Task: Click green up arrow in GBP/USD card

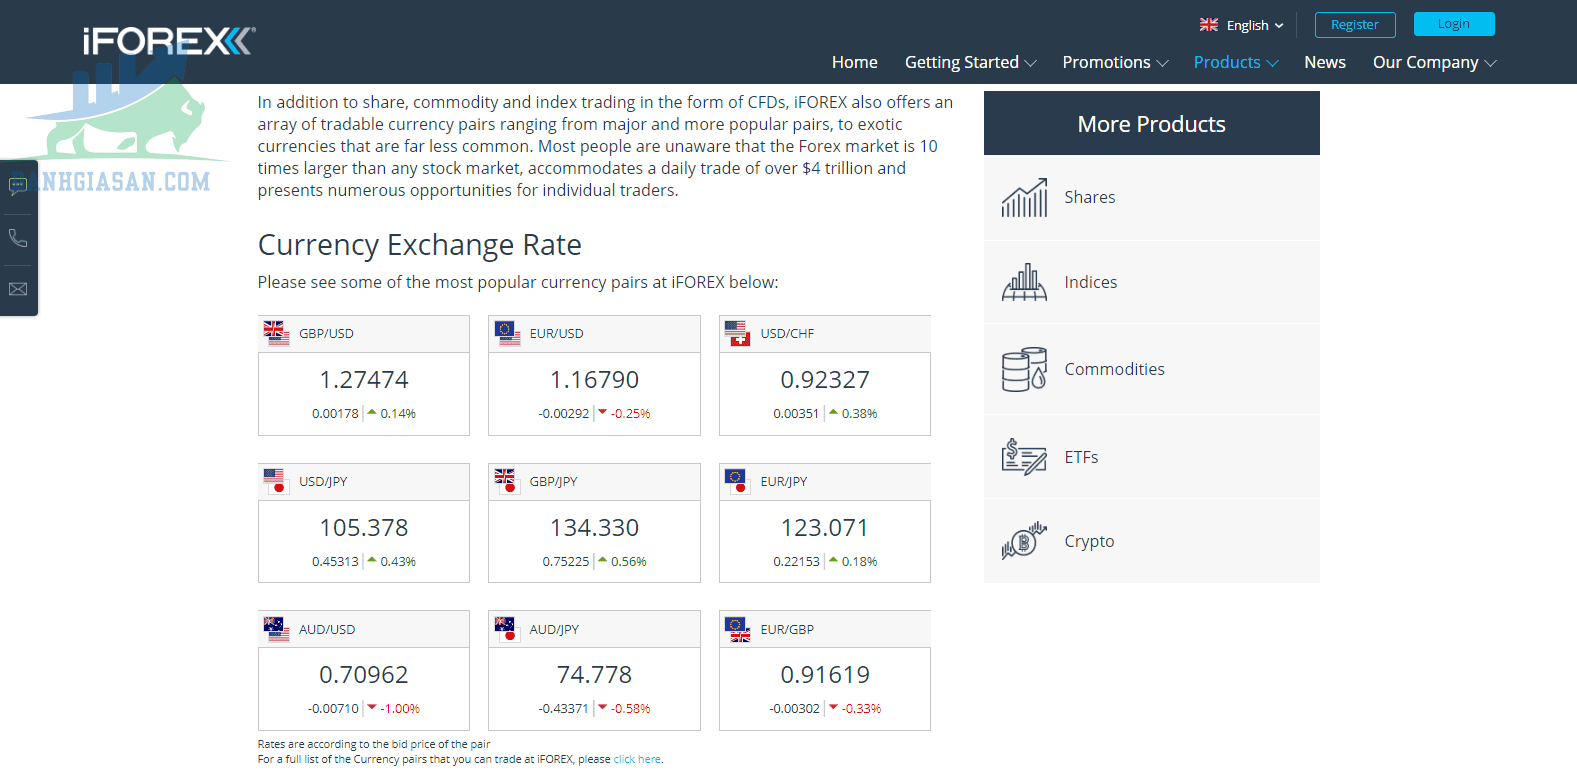Action: click(x=372, y=412)
